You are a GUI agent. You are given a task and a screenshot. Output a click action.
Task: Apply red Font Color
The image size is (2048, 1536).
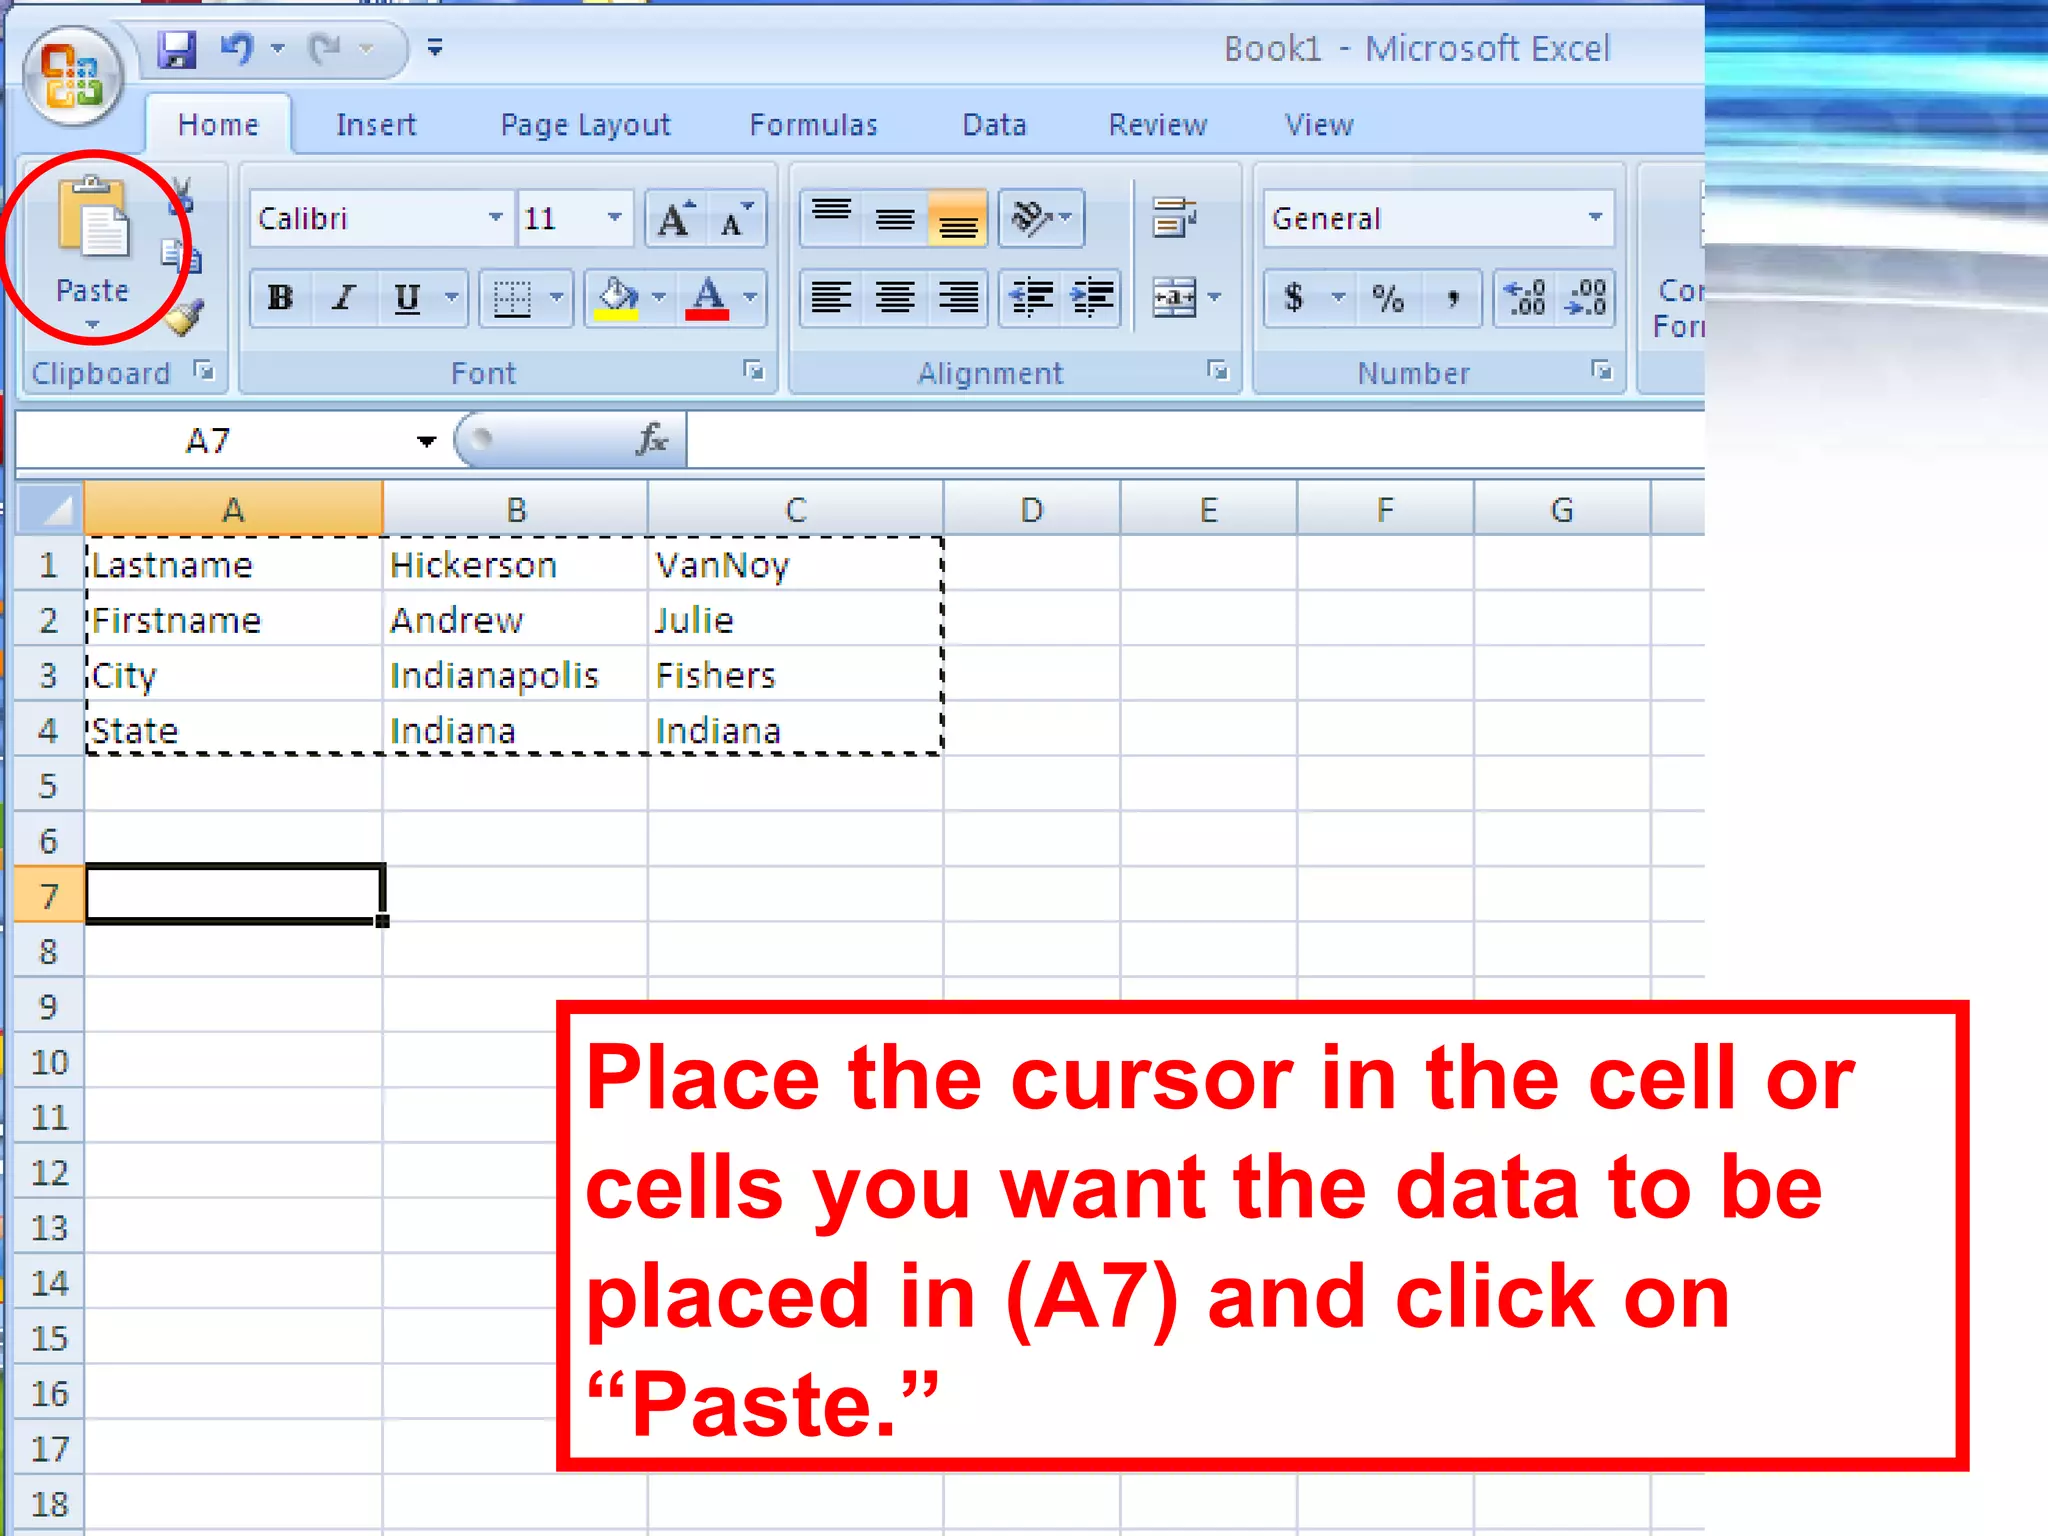click(x=708, y=297)
